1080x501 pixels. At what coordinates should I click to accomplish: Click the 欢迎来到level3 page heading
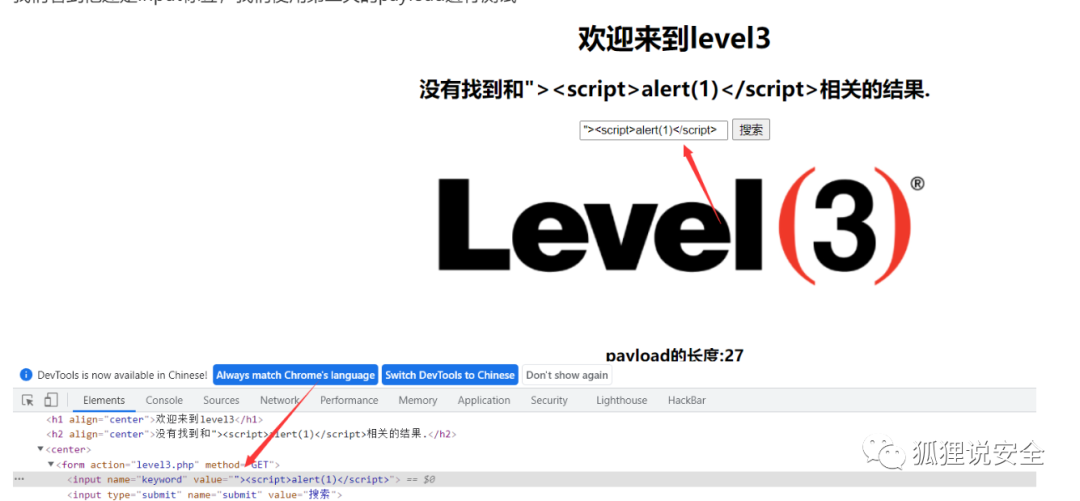click(674, 39)
